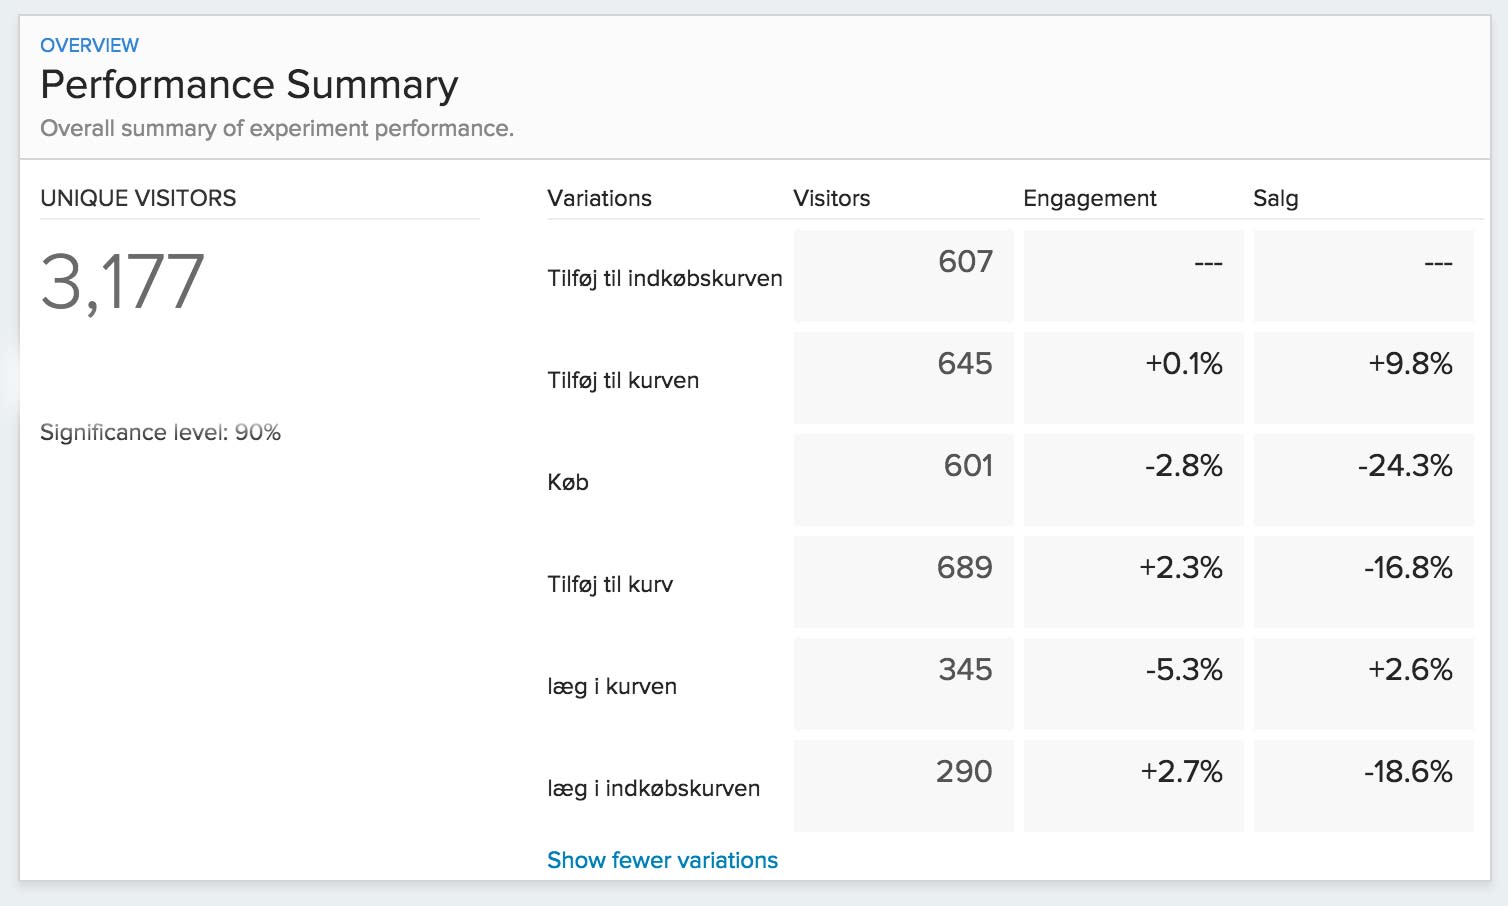Click the OVERVIEW breadcrumb link

coord(89,45)
